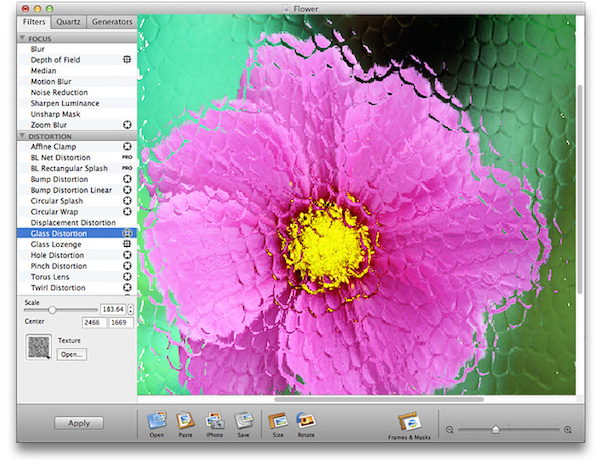Switch to the Generators tab
The width and height of the screenshot is (600, 472).
click(x=110, y=20)
